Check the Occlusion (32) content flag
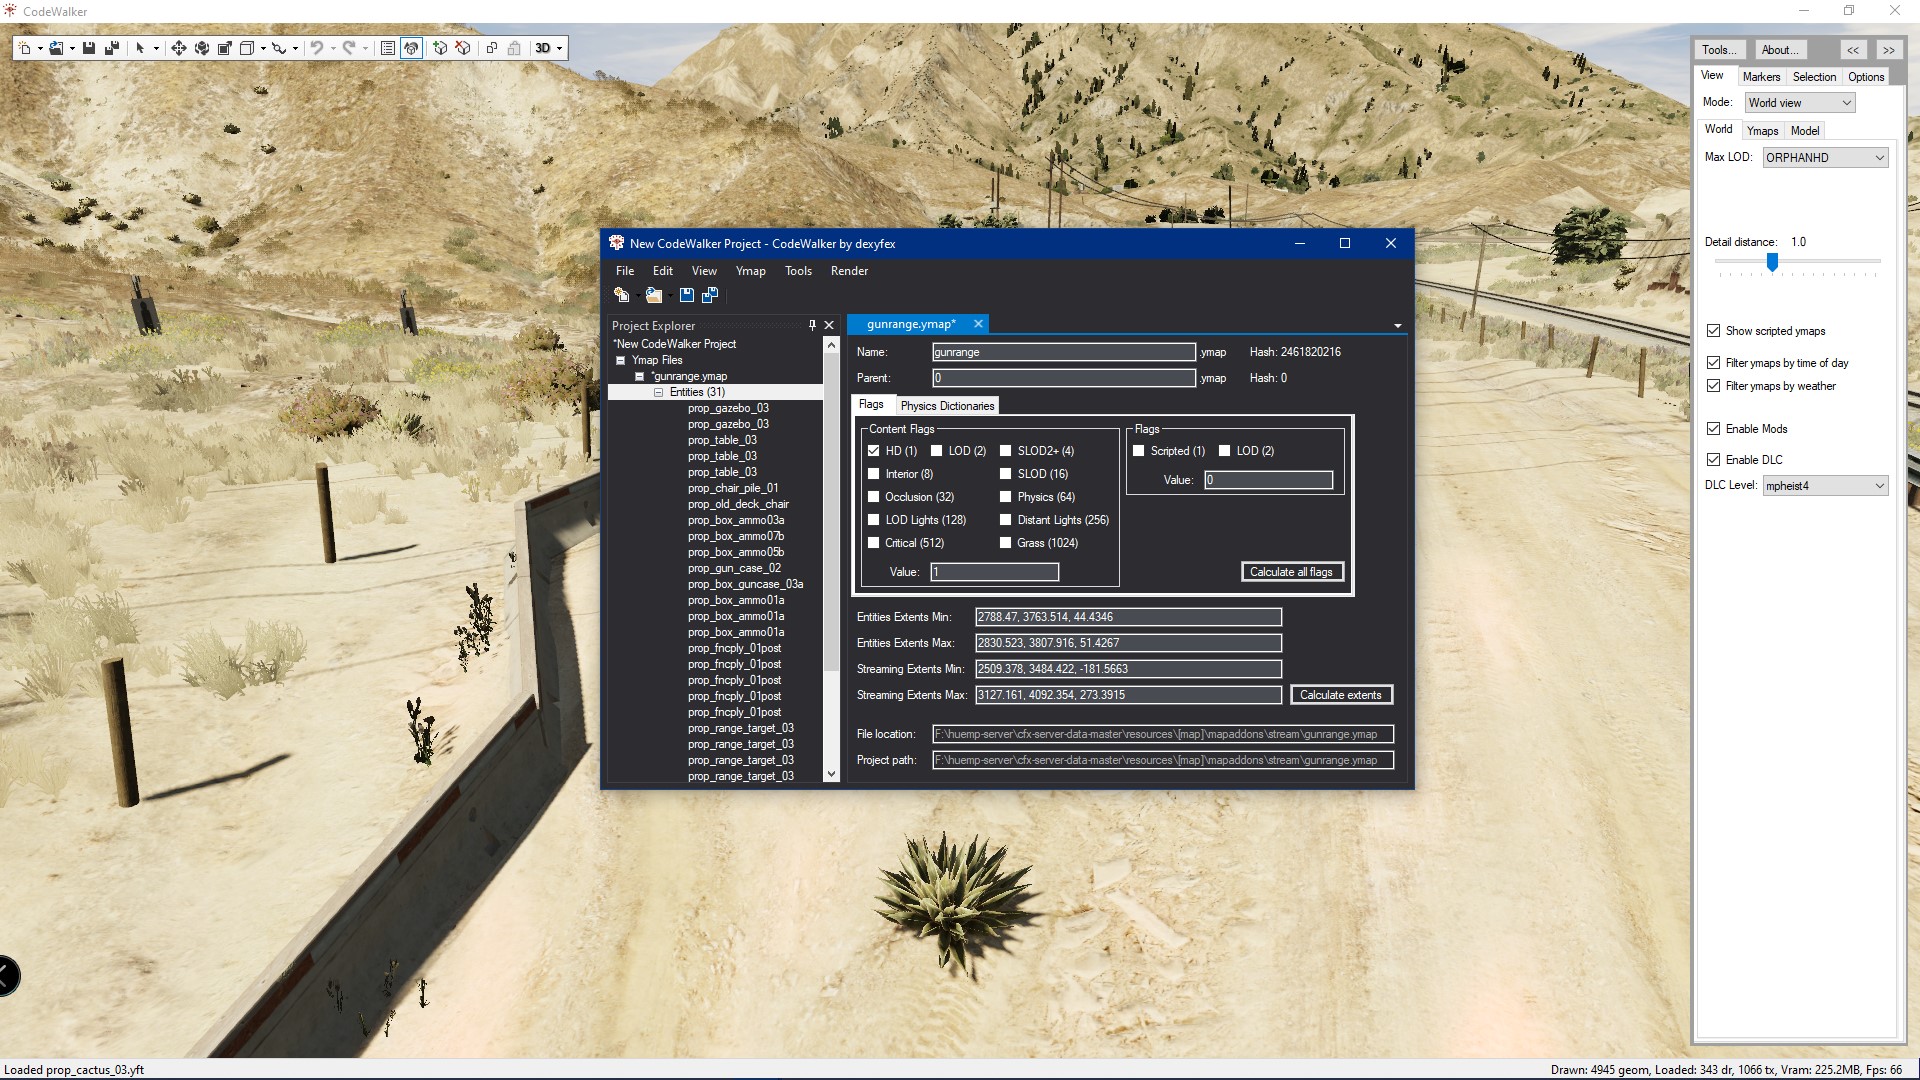This screenshot has height=1080, width=1920. pyautogui.click(x=874, y=497)
